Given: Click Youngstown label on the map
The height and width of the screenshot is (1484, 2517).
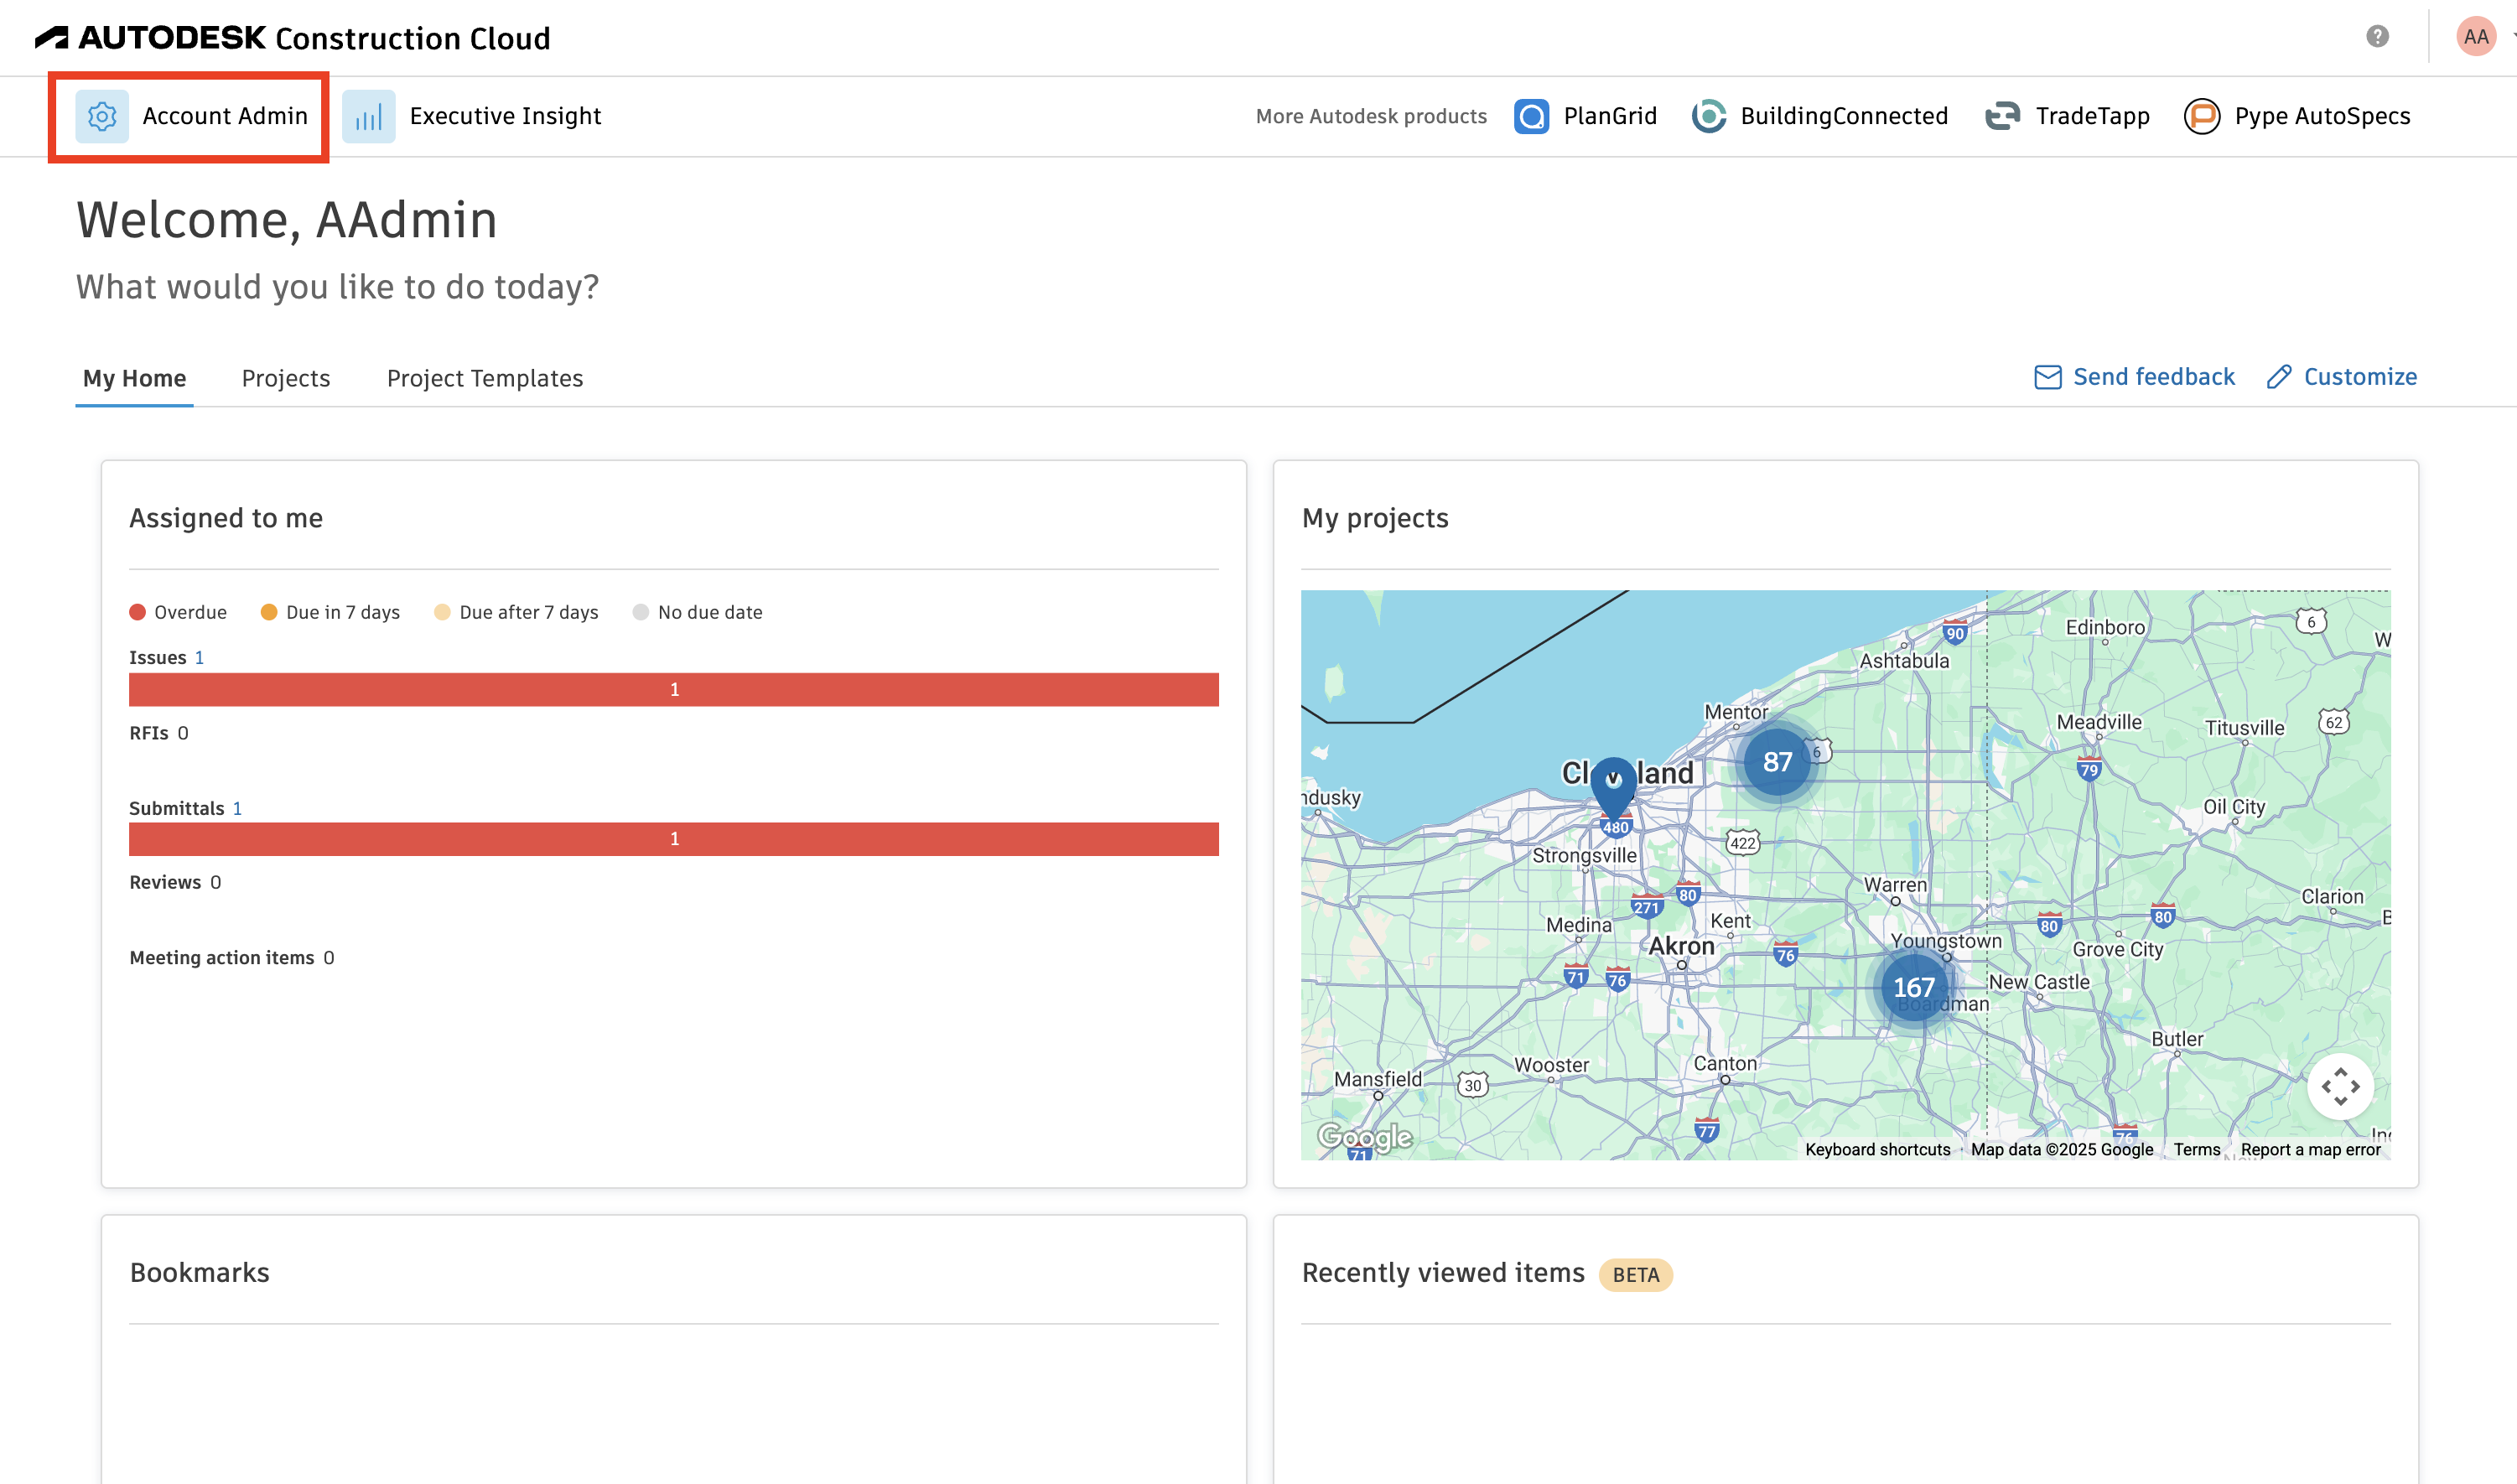Looking at the screenshot, I should click(1945, 941).
